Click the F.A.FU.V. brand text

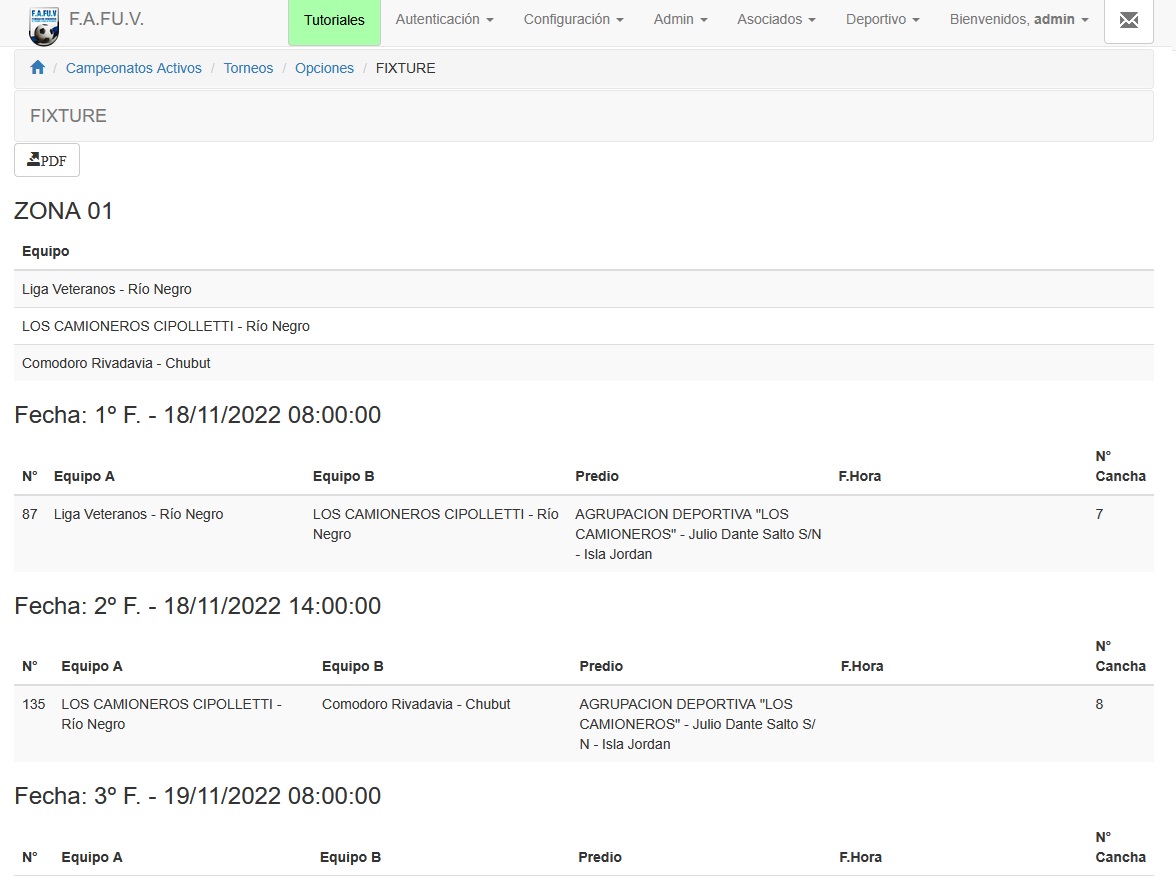pos(106,19)
